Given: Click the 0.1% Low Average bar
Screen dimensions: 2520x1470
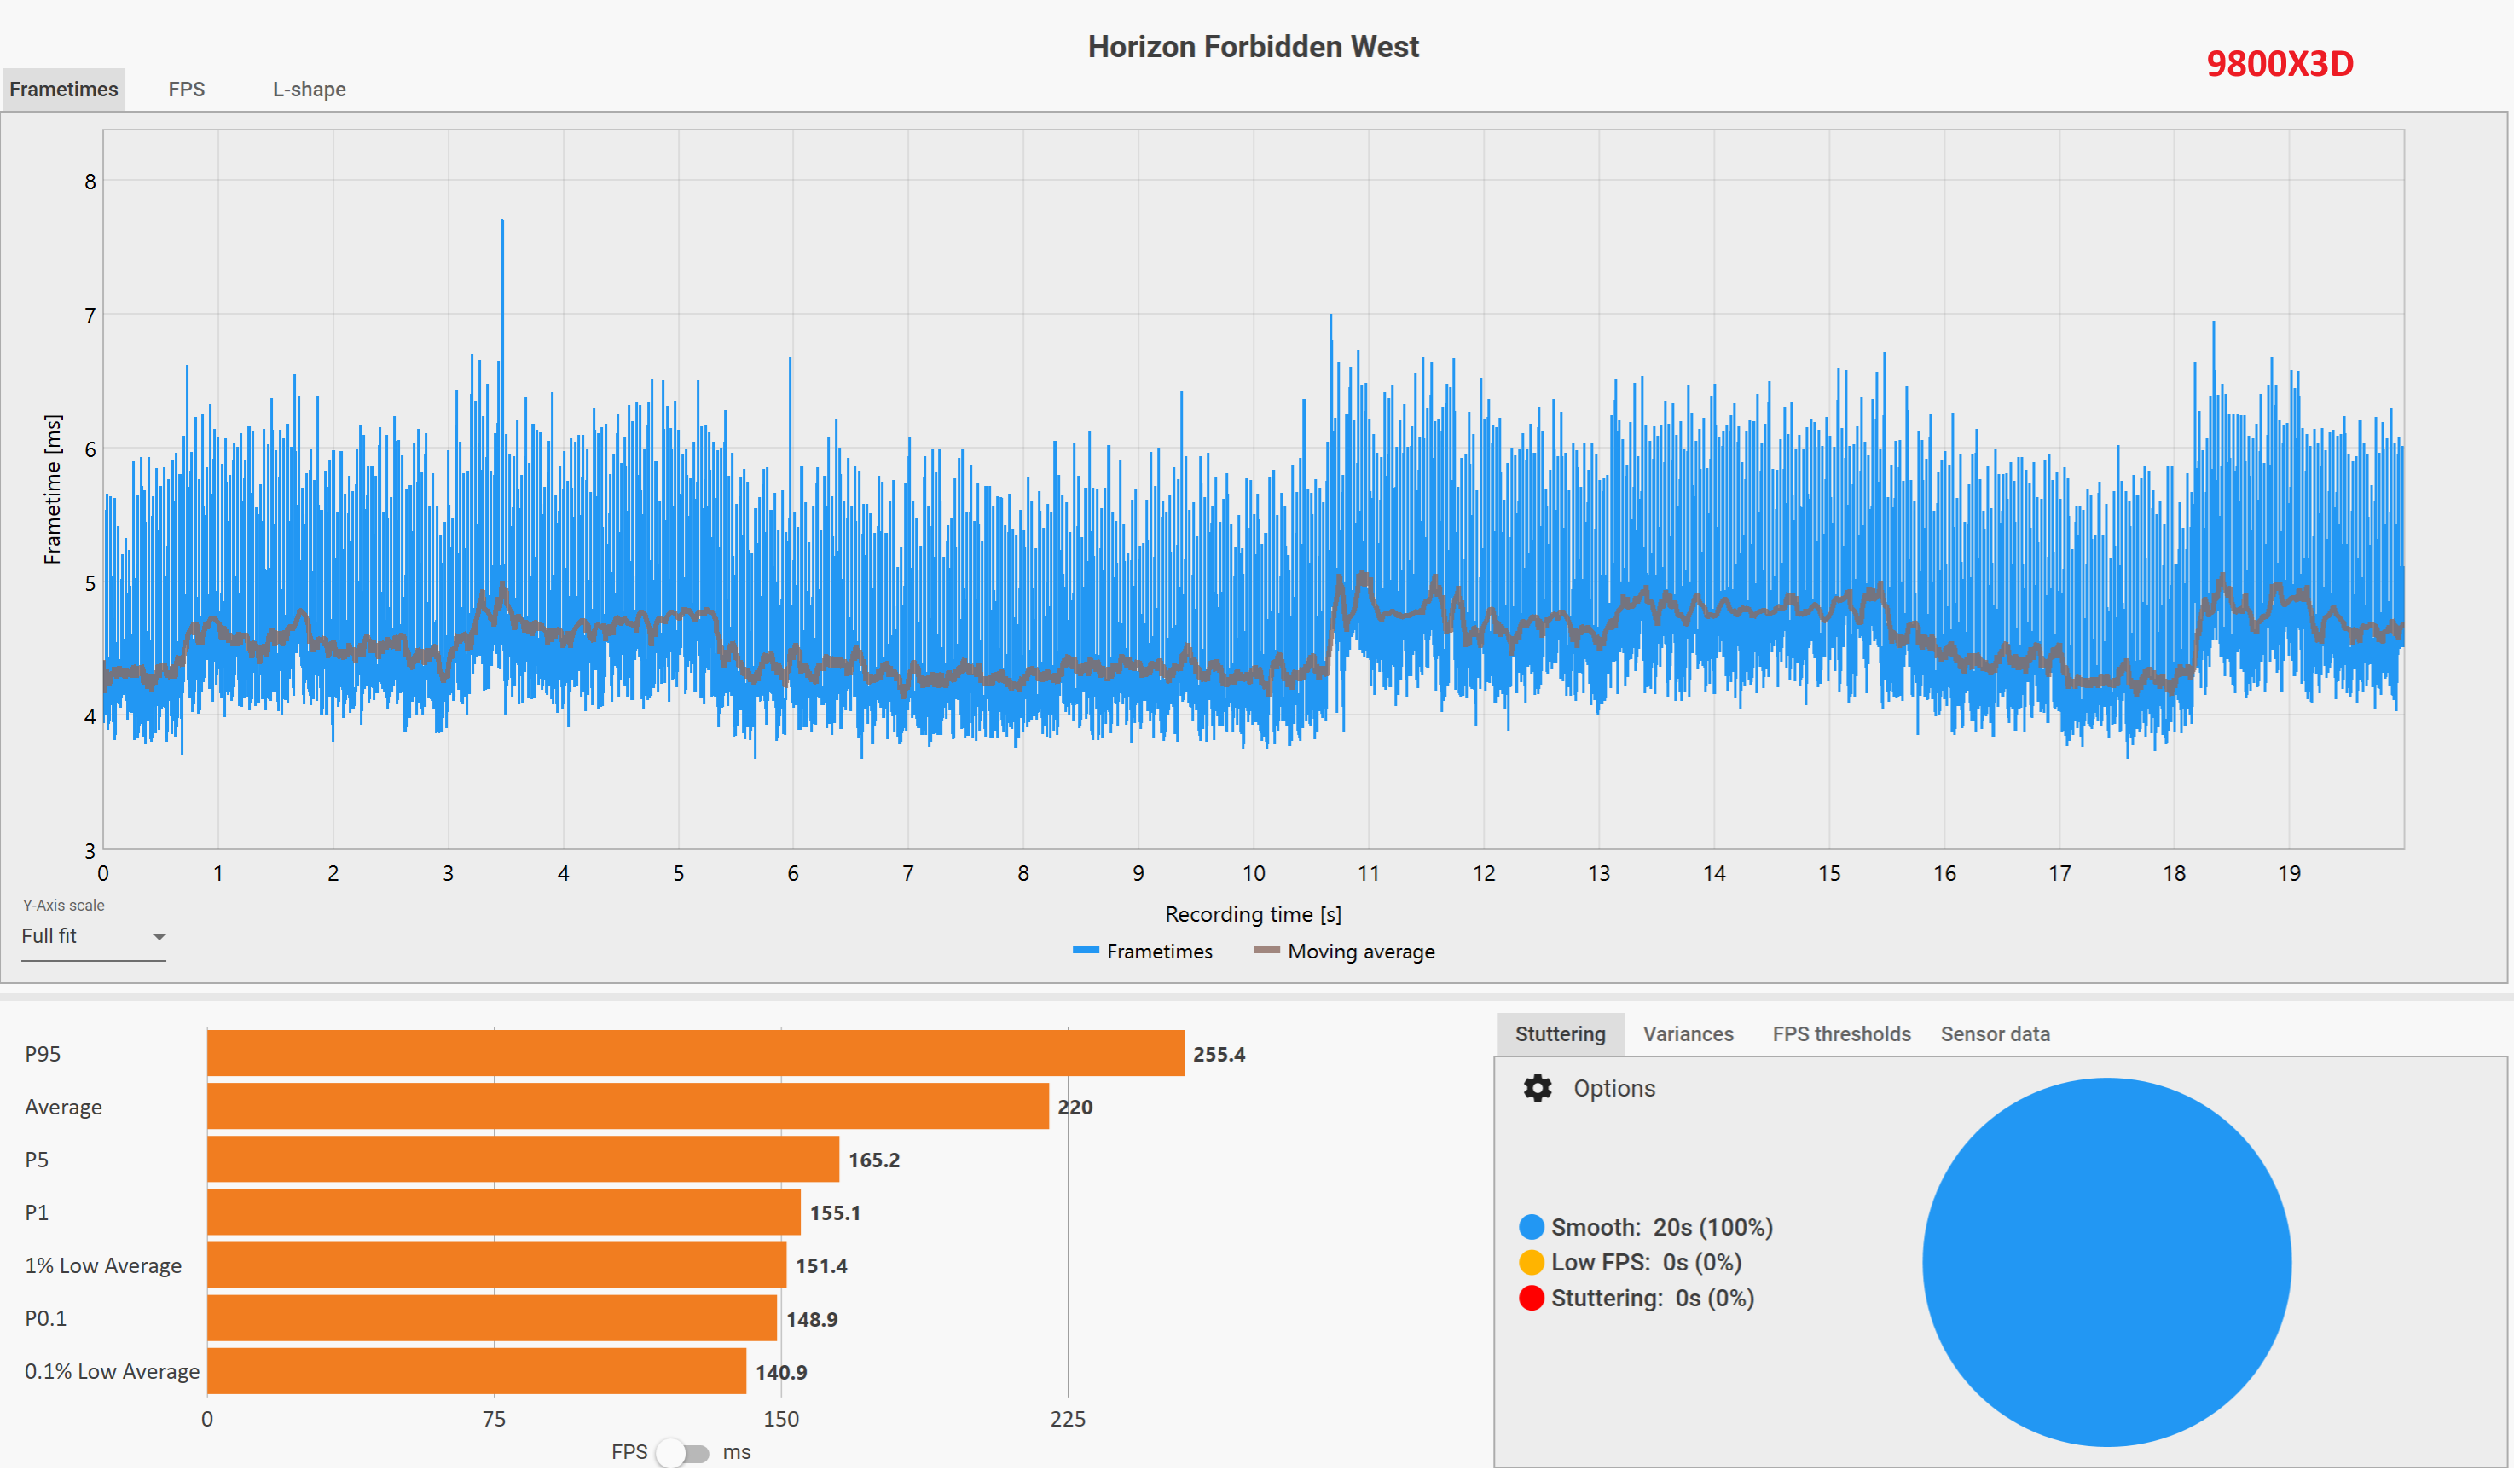Looking at the screenshot, I should [x=476, y=1371].
